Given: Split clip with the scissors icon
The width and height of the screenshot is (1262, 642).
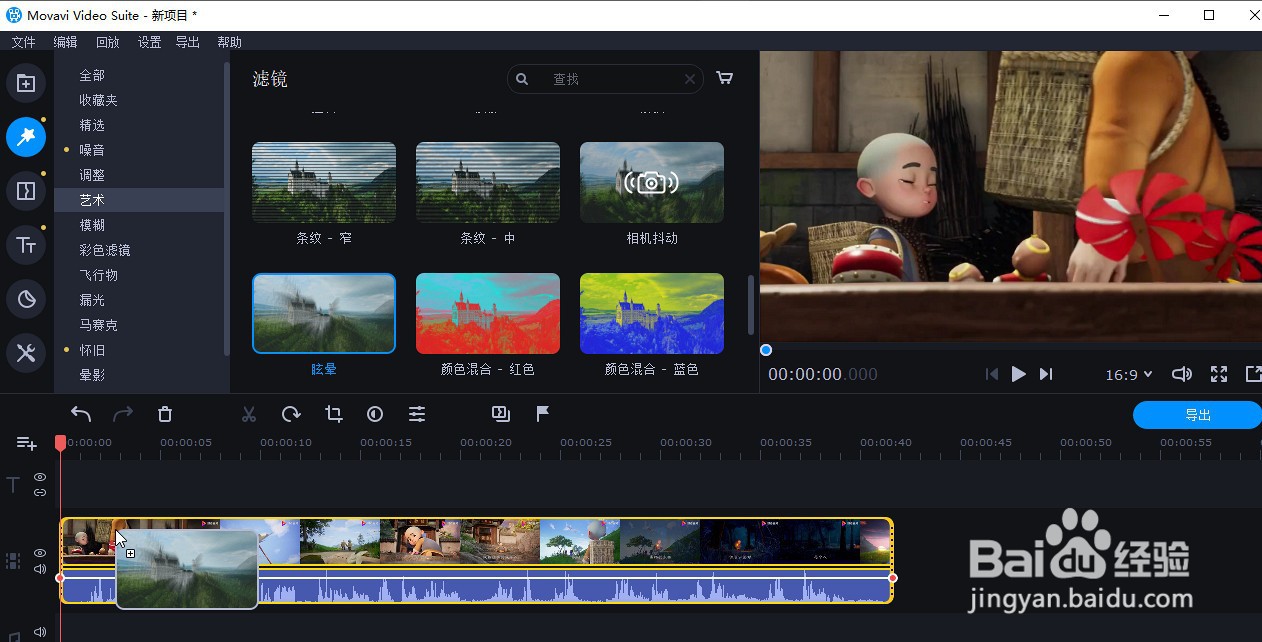Looking at the screenshot, I should pyautogui.click(x=249, y=414).
